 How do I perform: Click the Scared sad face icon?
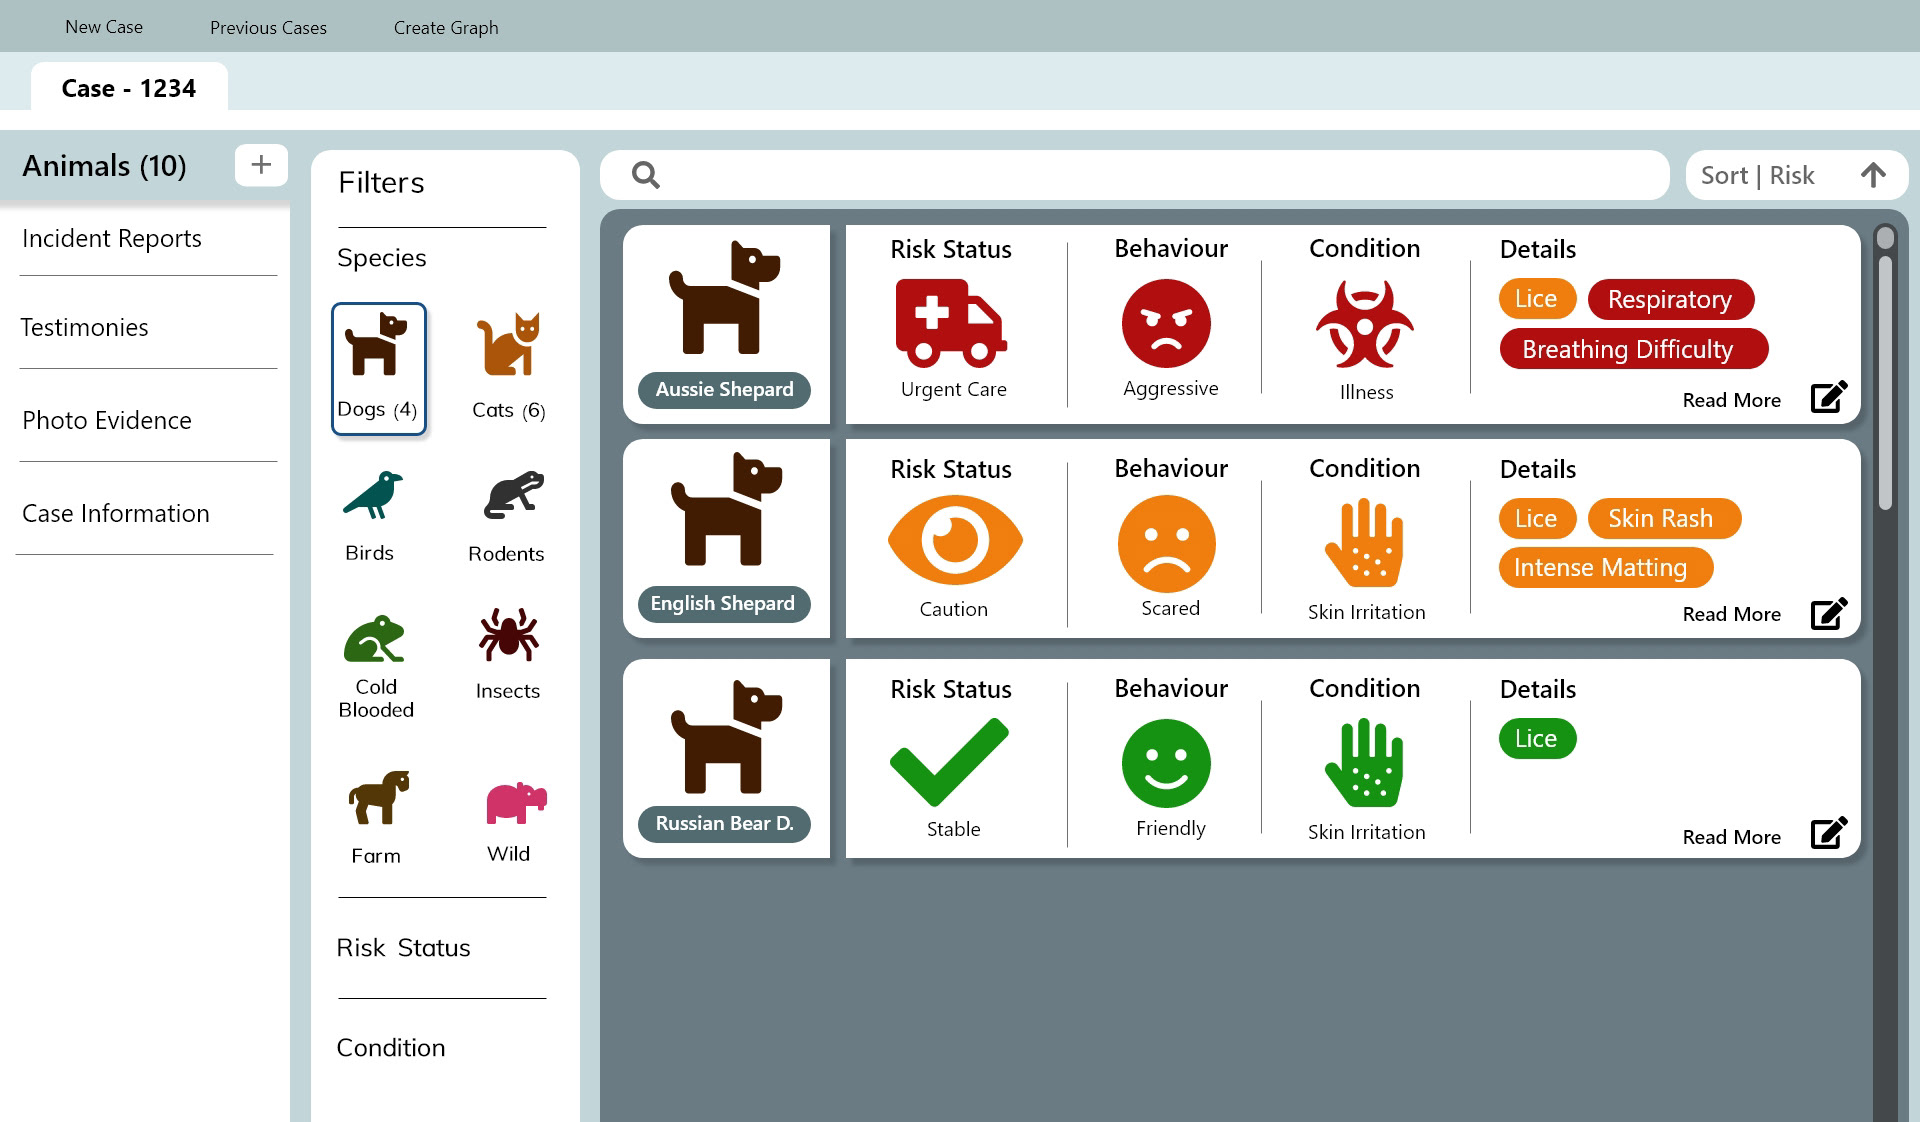(1167, 544)
